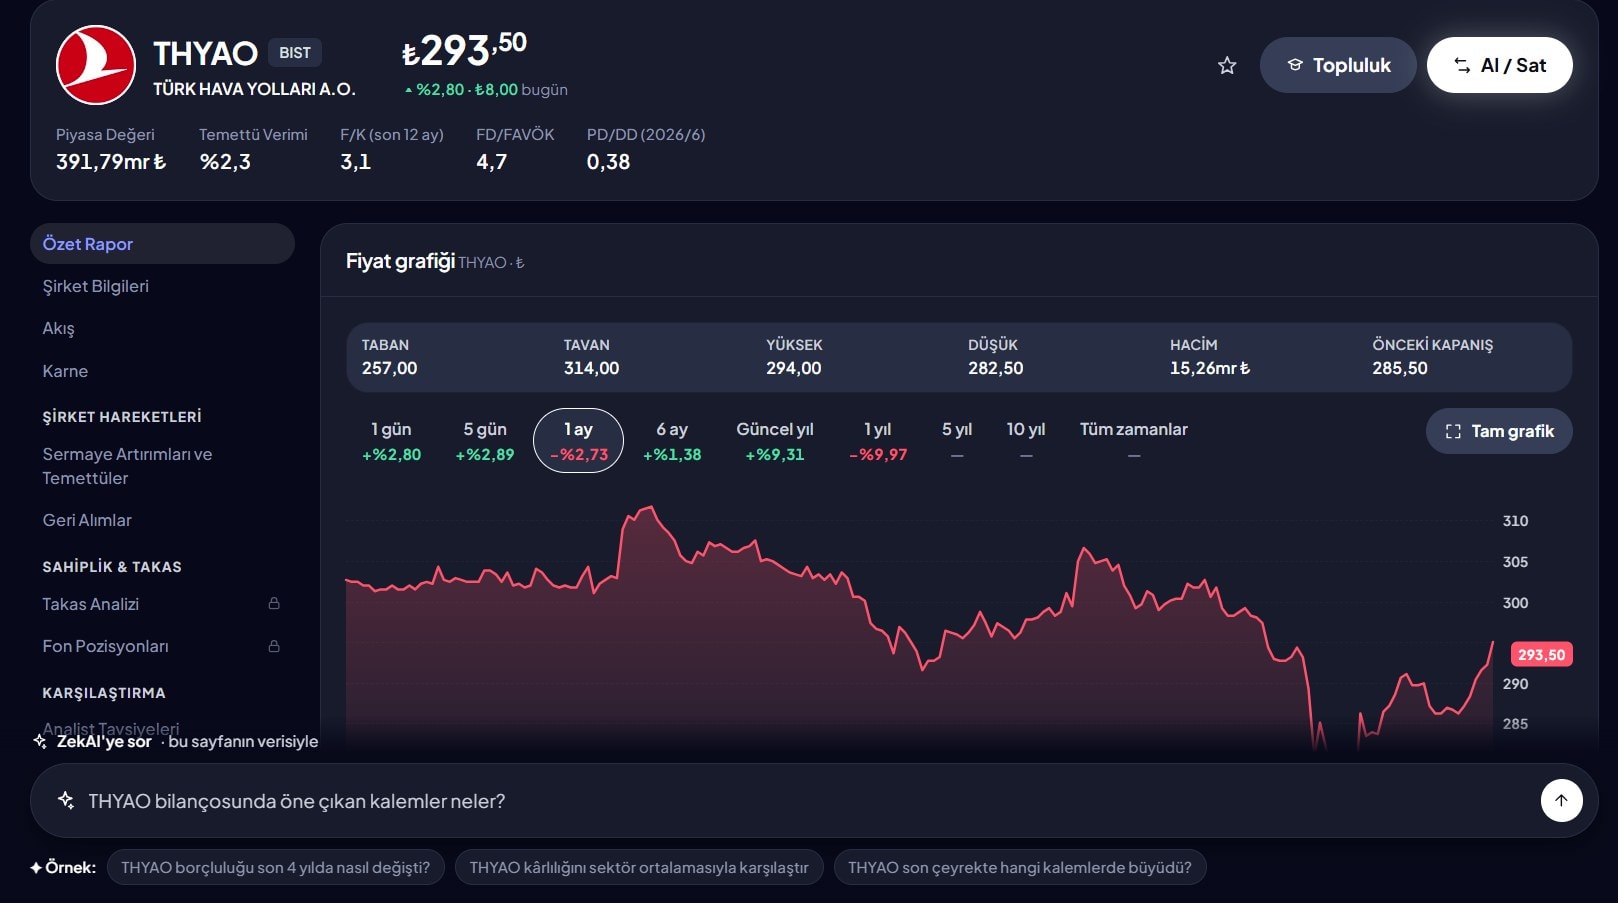Click the lock icon beside Fon Pozisyonları
Screen dimensions: 1618x903
point(274,646)
